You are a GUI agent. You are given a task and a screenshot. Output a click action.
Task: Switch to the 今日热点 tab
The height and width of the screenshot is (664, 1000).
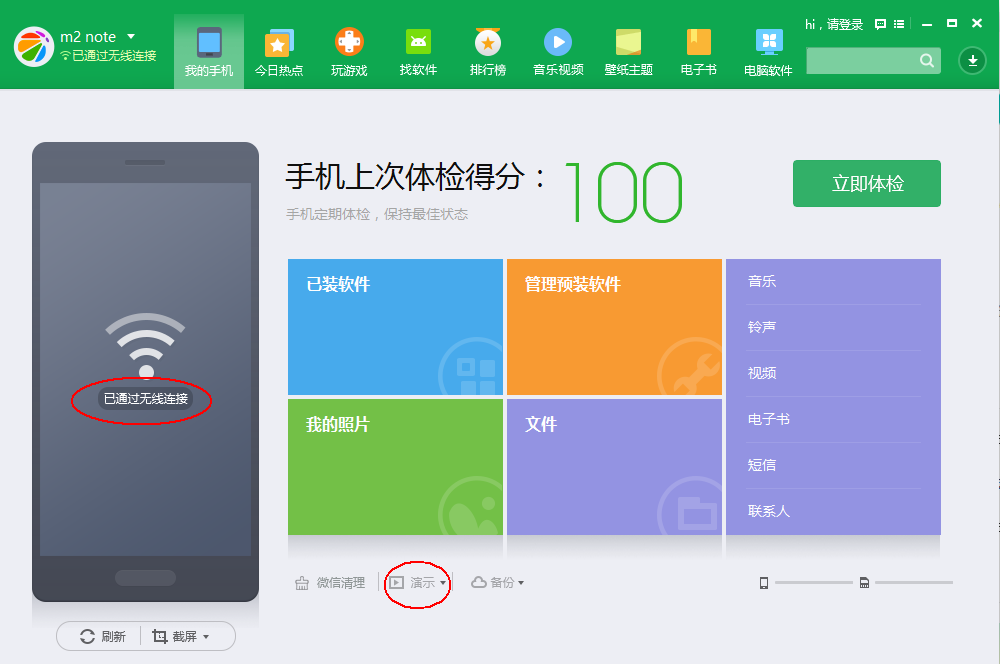(279, 50)
